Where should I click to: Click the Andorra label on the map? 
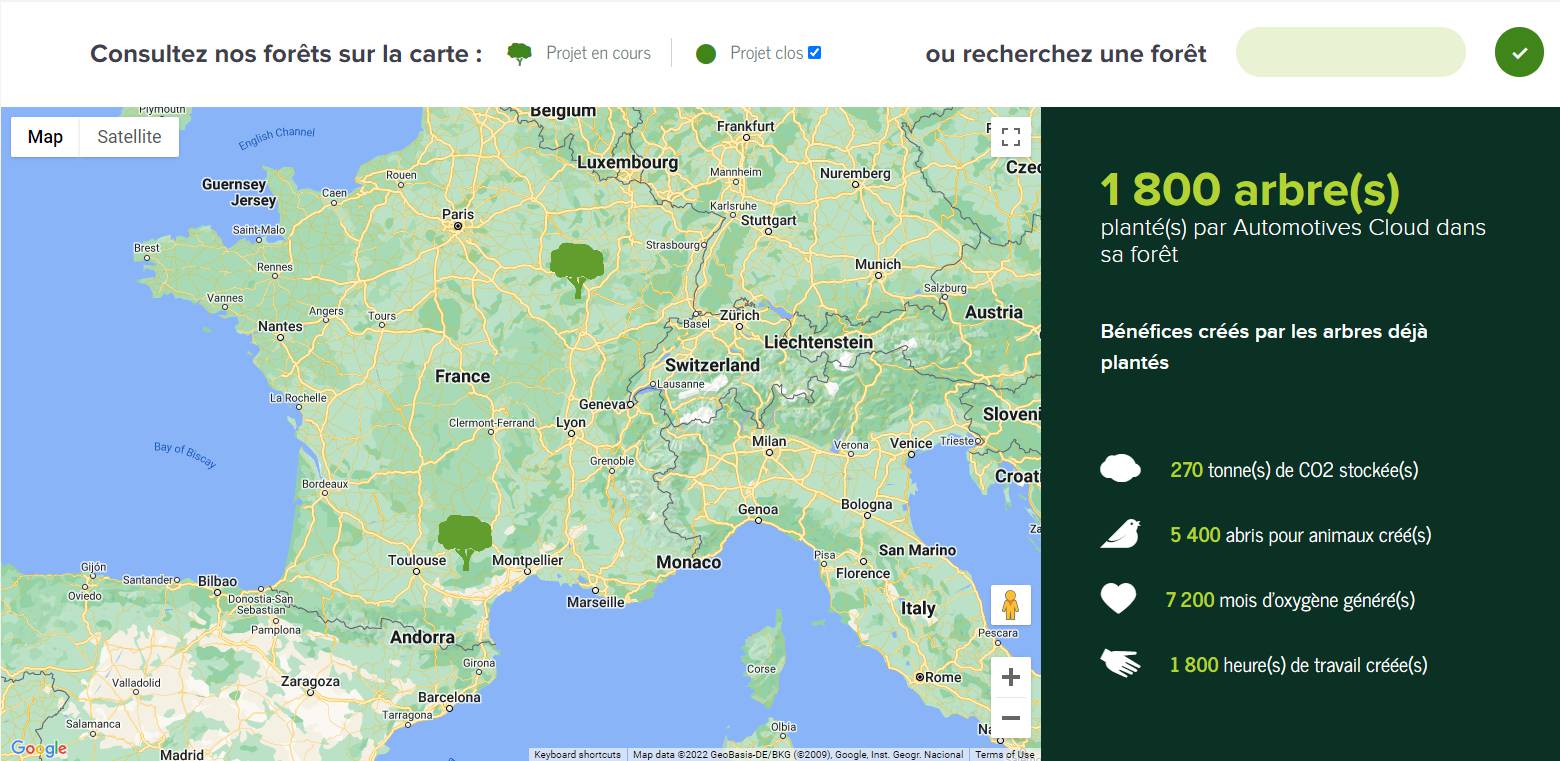point(422,637)
